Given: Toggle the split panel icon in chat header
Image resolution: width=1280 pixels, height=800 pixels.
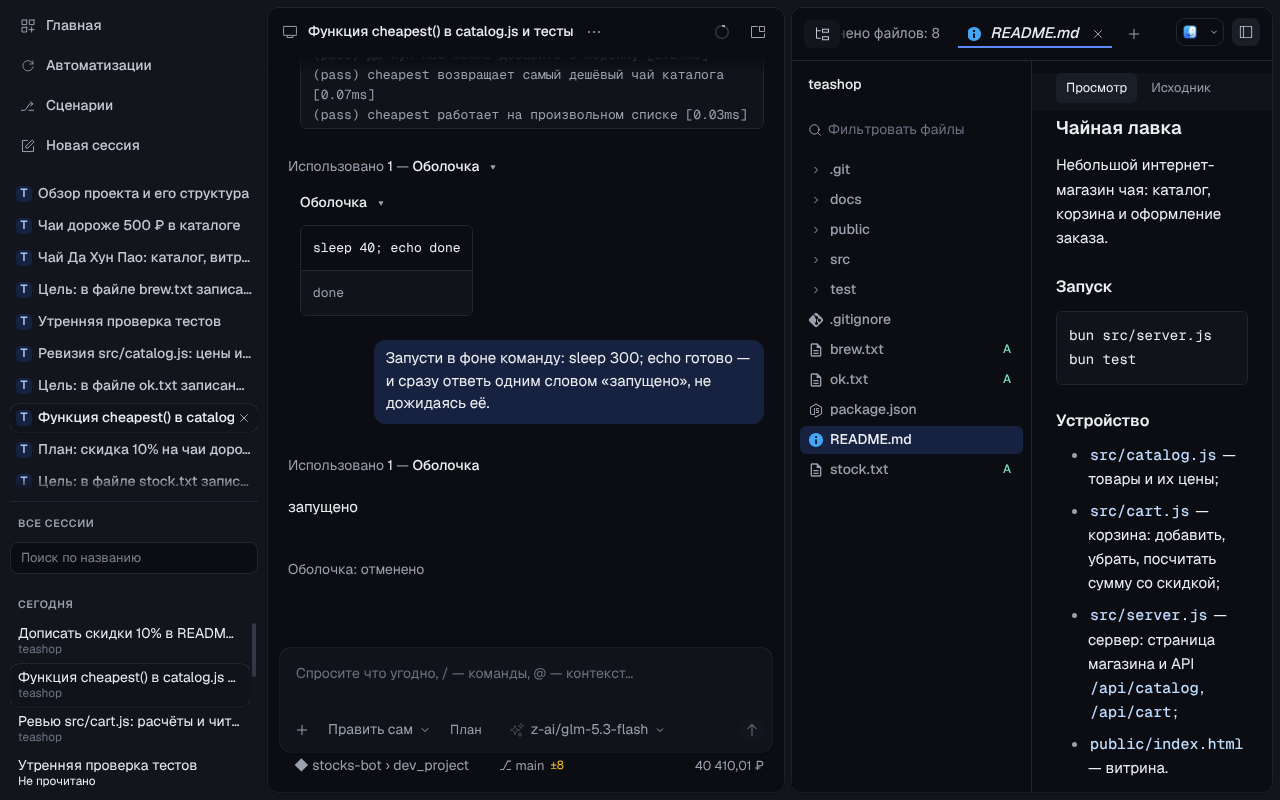Looking at the screenshot, I should 758,32.
